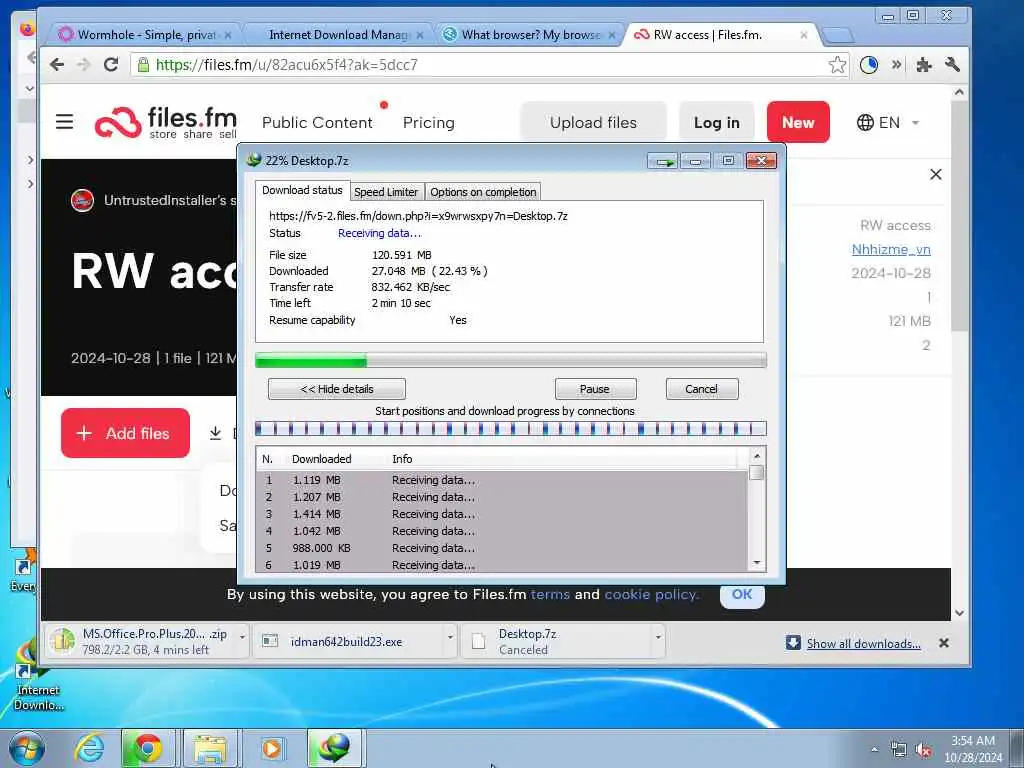
Task: Open Windows Media Player from the taskbar
Action: coord(271,748)
